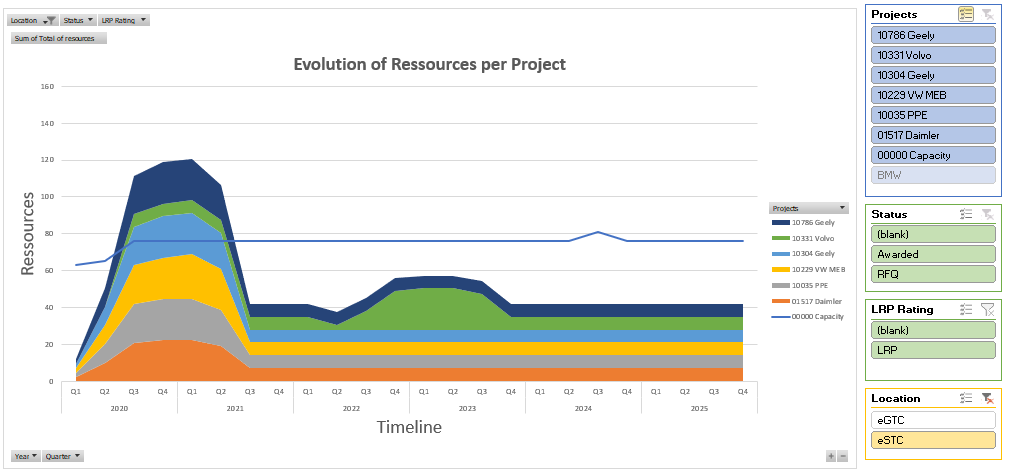The width and height of the screenshot is (1010, 475).
Task: Clear filter on Status slicer
Action: point(987,214)
